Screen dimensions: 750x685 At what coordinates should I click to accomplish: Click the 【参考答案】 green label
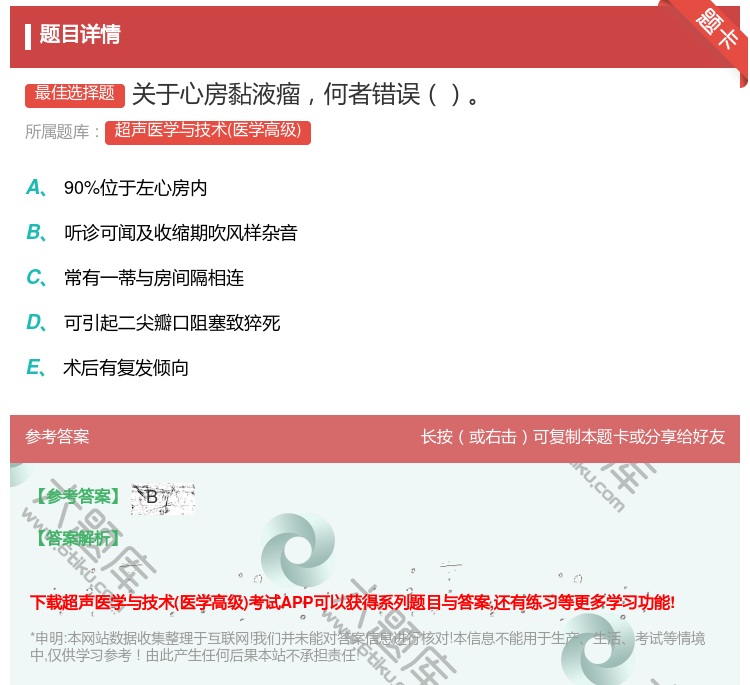point(78,496)
